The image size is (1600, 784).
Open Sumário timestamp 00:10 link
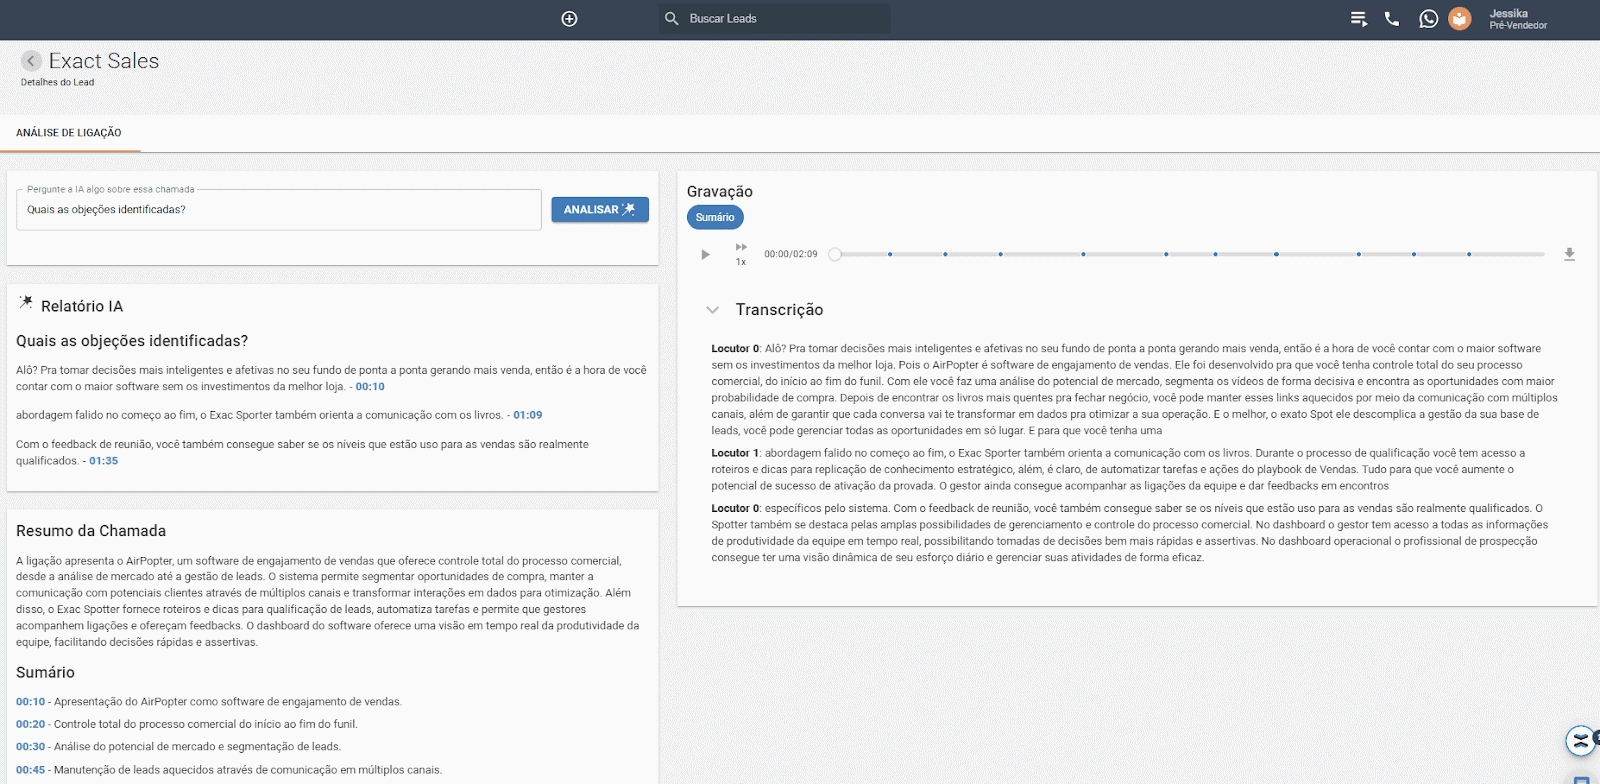(x=31, y=702)
